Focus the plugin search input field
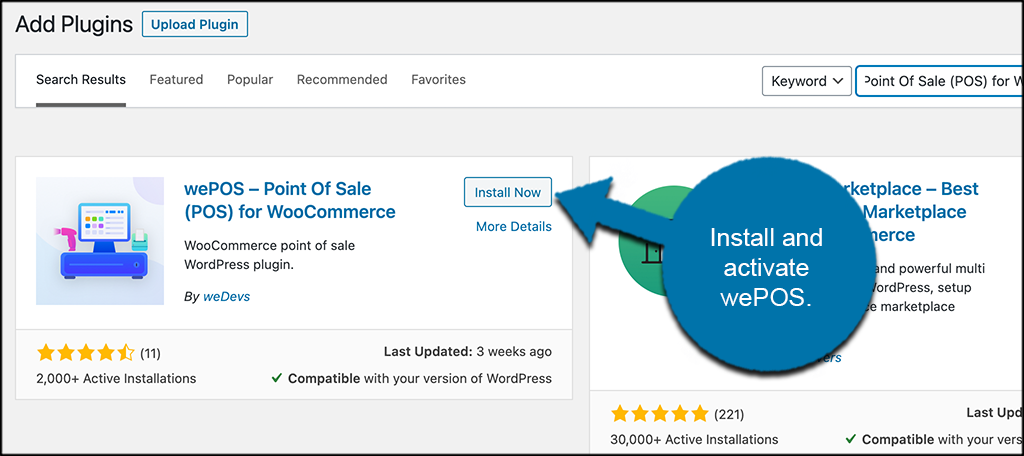Screen dimensions: 1024x456 click(940, 81)
